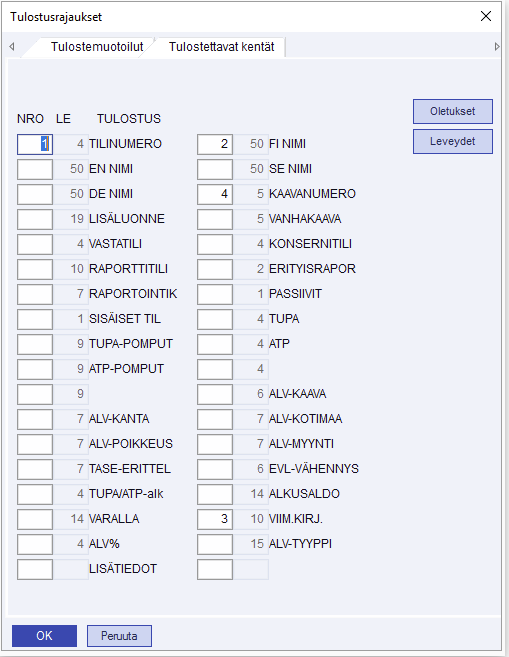Click the VIIM.KIRJ. order number field
The height and width of the screenshot is (657, 509).
[x=215, y=519]
